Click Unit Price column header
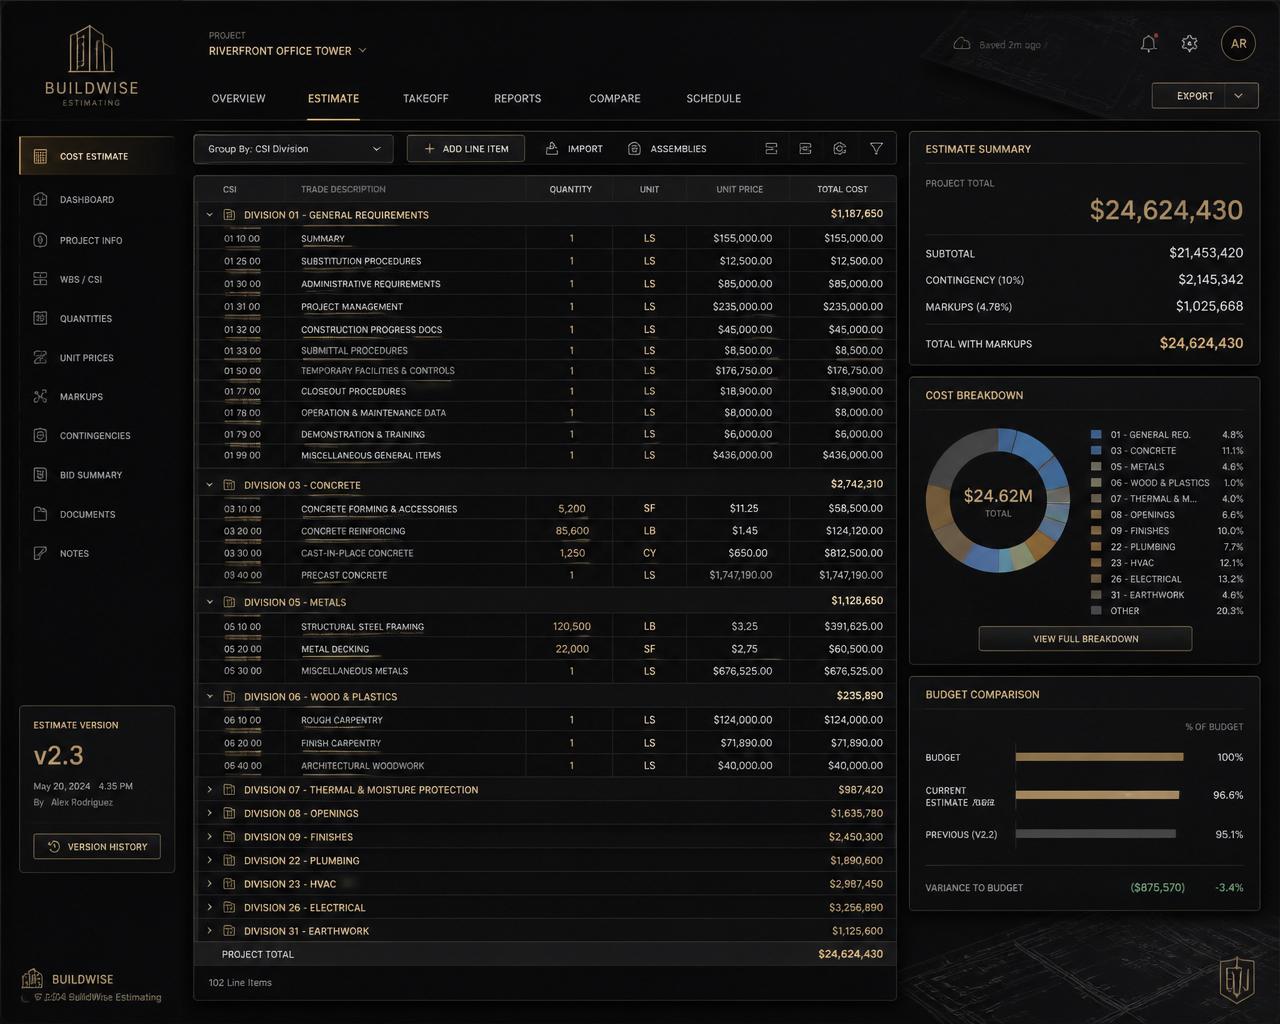Screen dimensions: 1280x1024 739,189
